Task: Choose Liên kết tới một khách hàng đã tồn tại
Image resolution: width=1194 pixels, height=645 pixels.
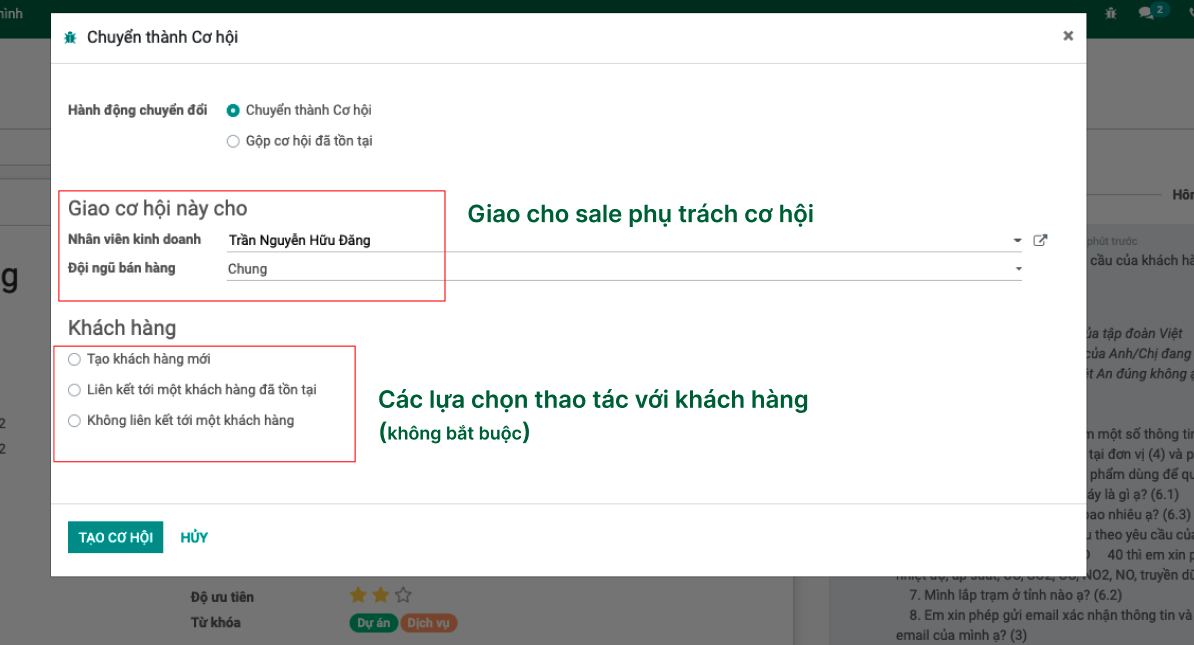Action: (x=74, y=390)
